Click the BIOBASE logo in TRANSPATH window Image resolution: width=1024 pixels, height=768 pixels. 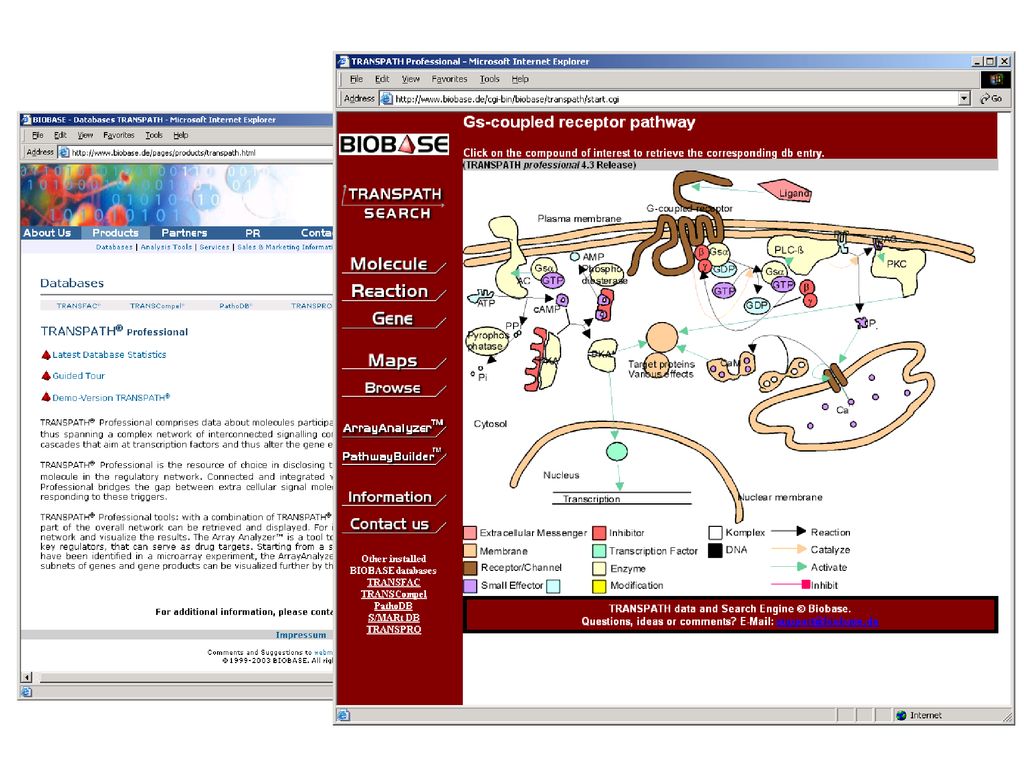pos(394,144)
